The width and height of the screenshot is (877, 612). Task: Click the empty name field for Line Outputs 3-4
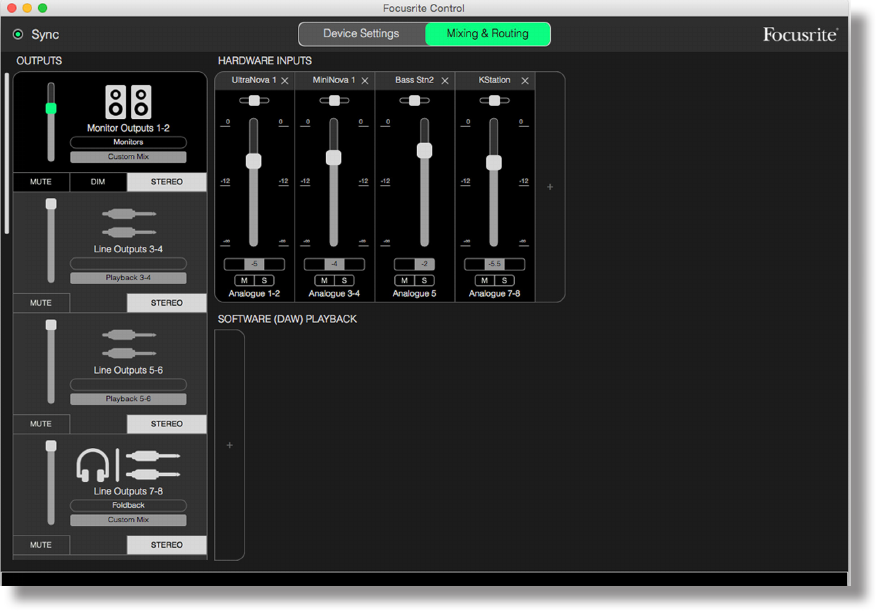[128, 263]
